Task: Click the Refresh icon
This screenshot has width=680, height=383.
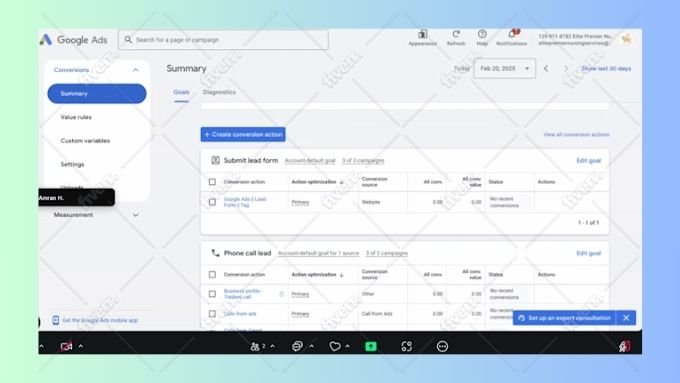Action: pos(456,34)
